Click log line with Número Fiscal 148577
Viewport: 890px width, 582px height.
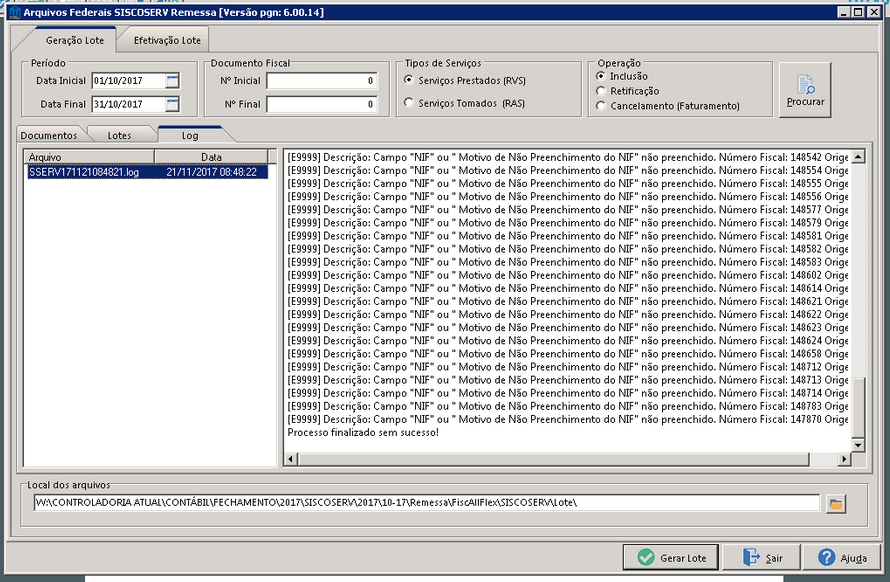(x=568, y=210)
